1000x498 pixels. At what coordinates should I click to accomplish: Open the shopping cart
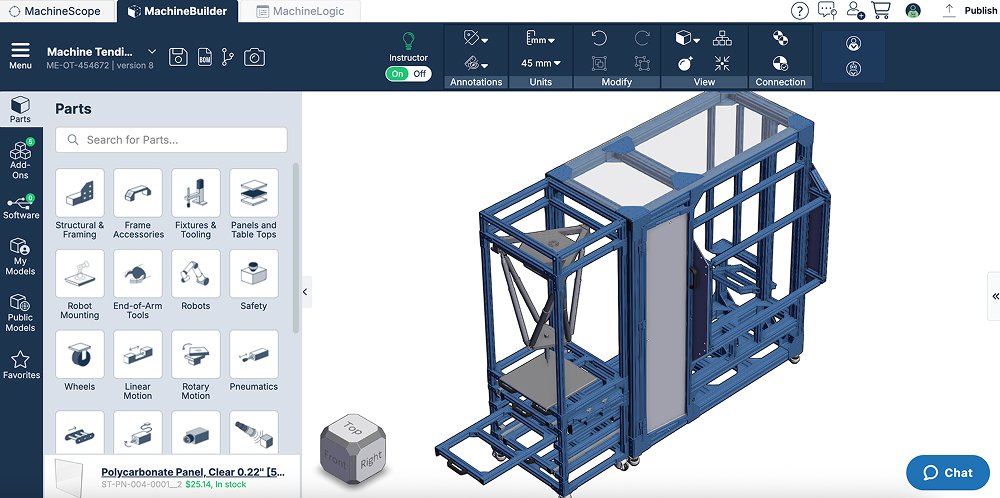click(881, 10)
